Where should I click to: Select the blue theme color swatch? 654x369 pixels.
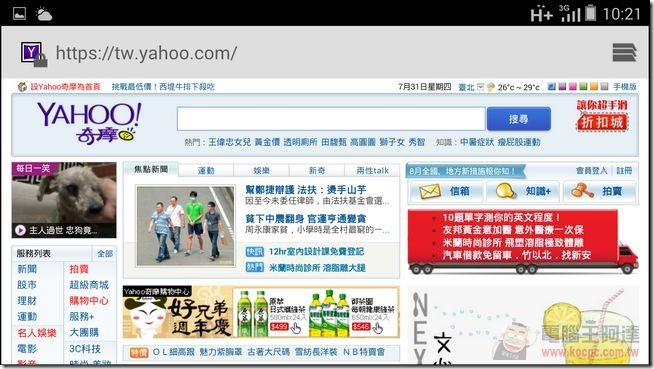click(x=551, y=86)
